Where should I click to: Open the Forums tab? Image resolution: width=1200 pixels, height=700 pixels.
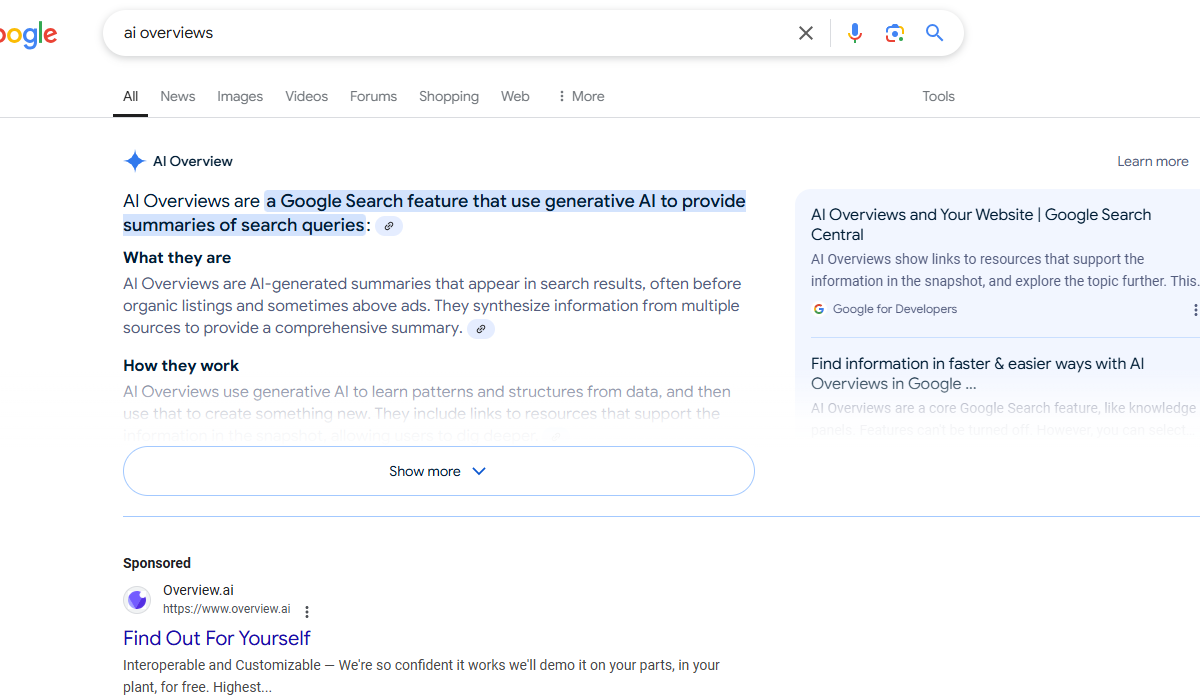click(373, 96)
